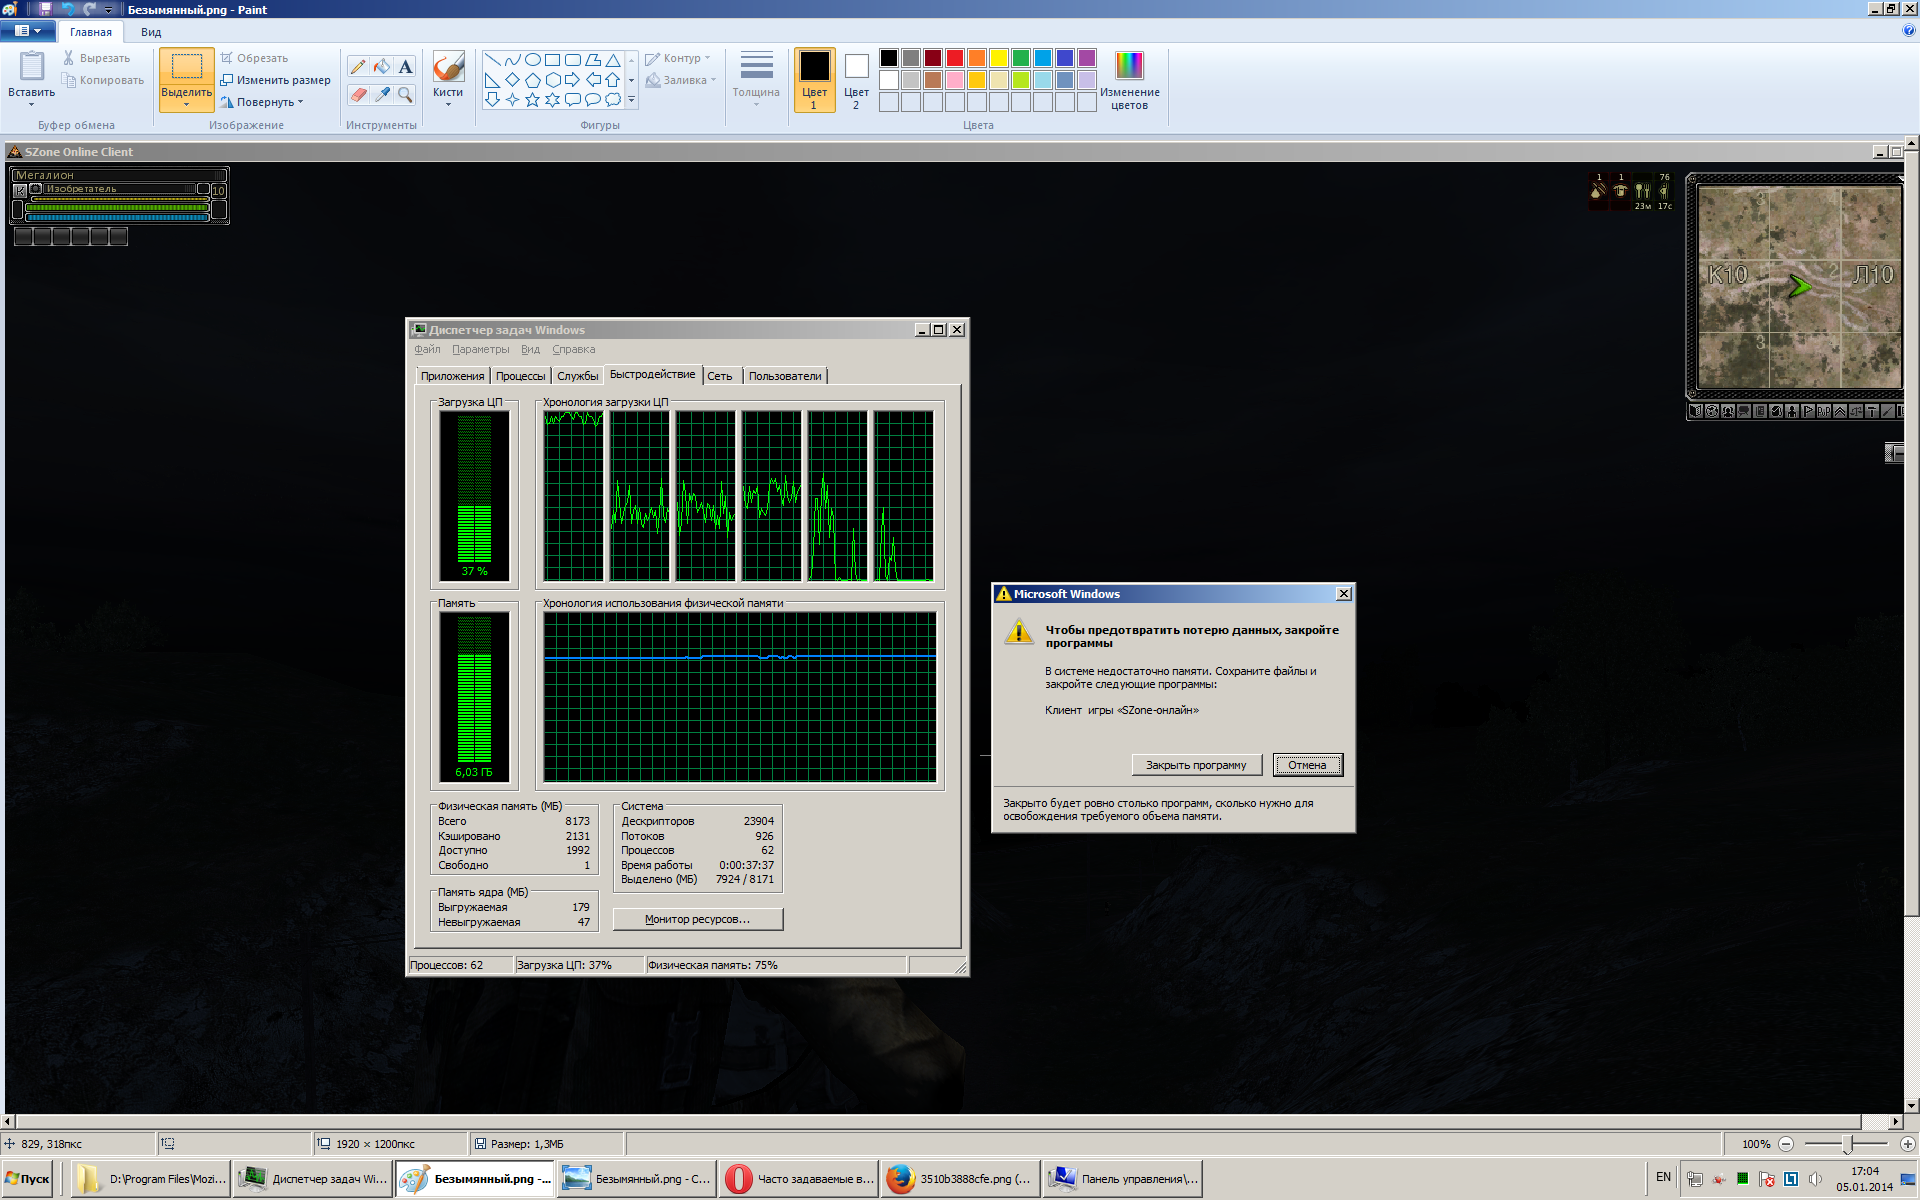
Task: Open the Кисти brushes dropdown
Action: click(448, 103)
